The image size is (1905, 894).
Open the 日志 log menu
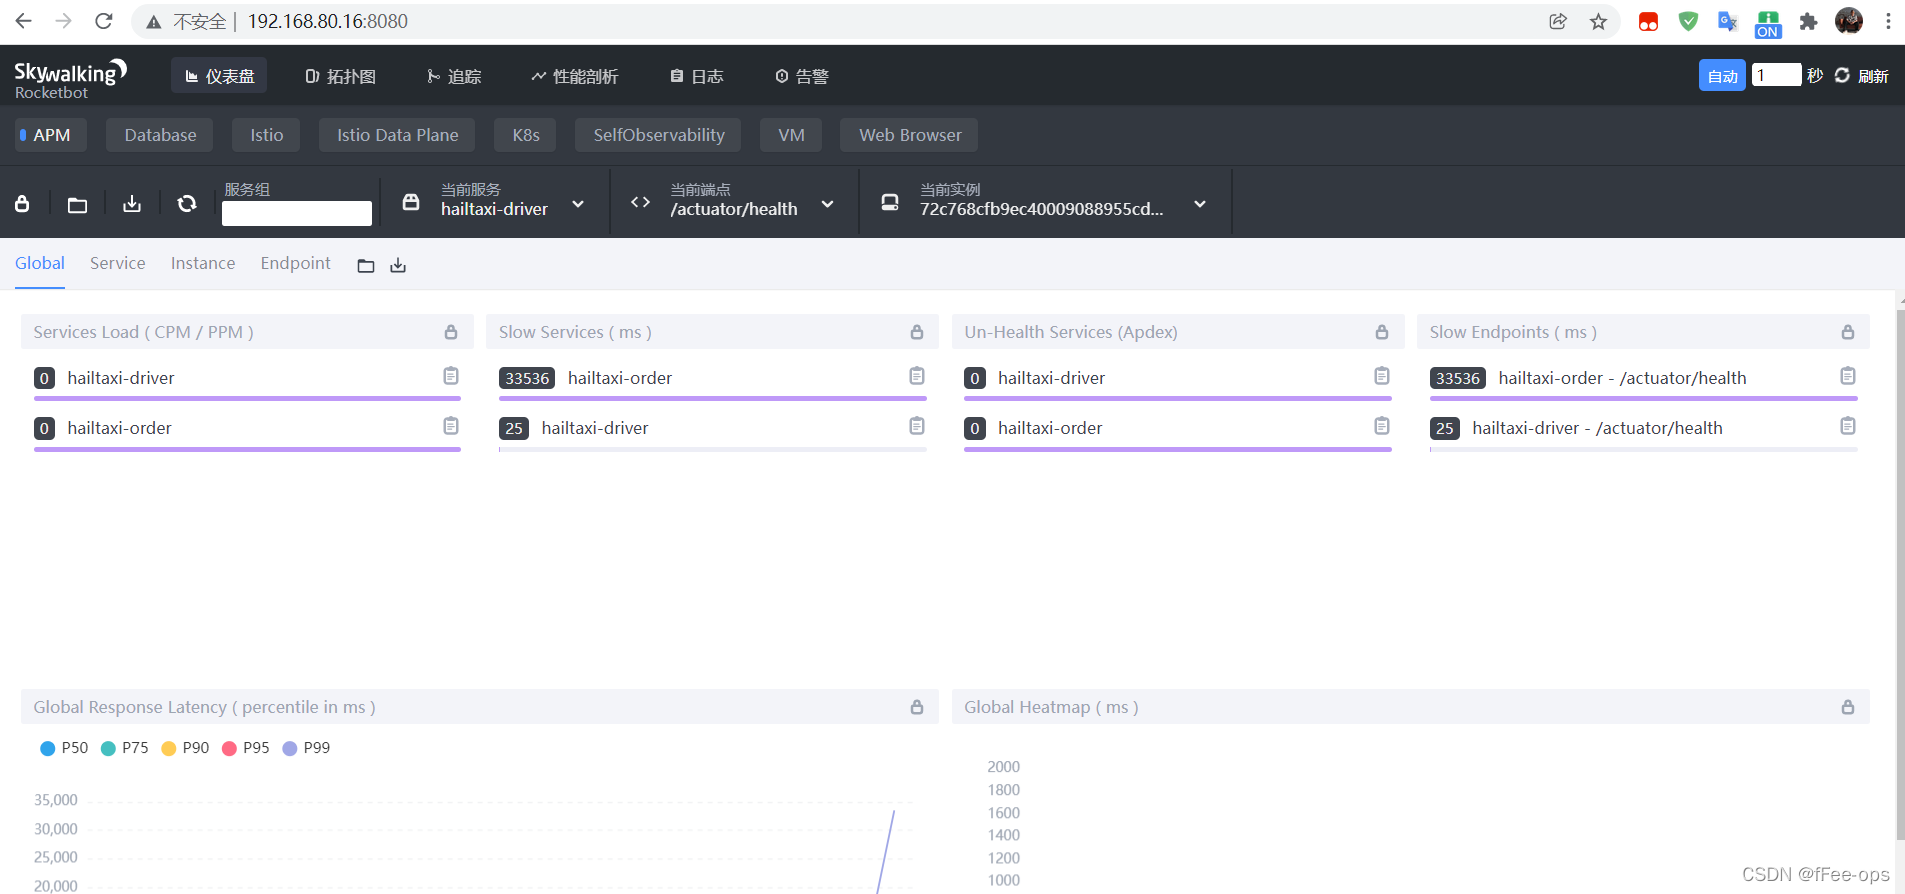tap(697, 76)
